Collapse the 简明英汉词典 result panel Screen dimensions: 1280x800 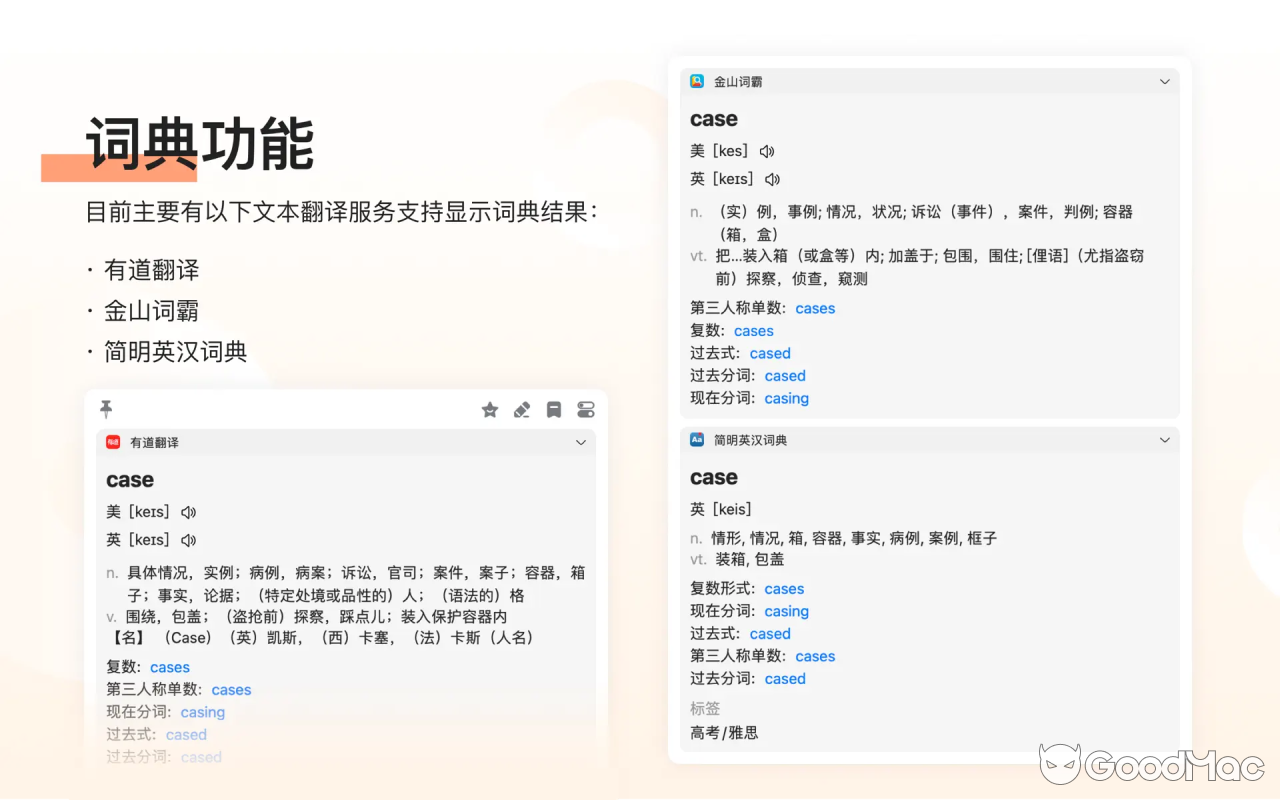pos(1164,439)
